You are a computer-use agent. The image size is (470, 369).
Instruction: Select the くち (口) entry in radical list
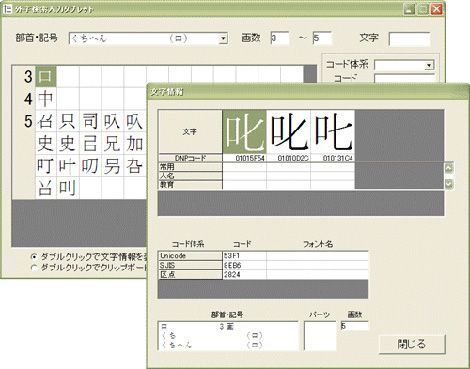(228, 335)
